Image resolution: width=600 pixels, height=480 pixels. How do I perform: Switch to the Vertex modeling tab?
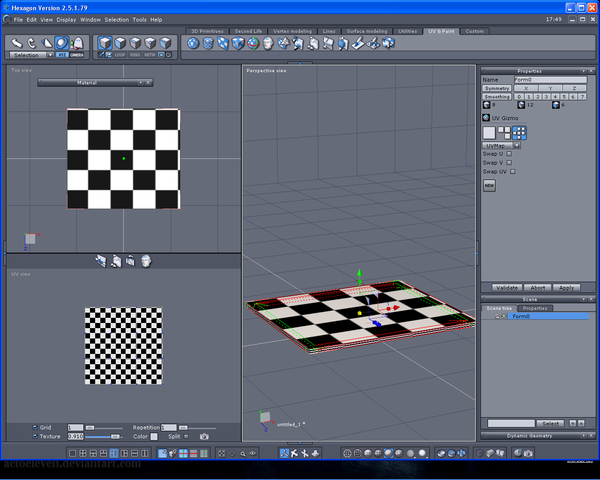pos(292,31)
